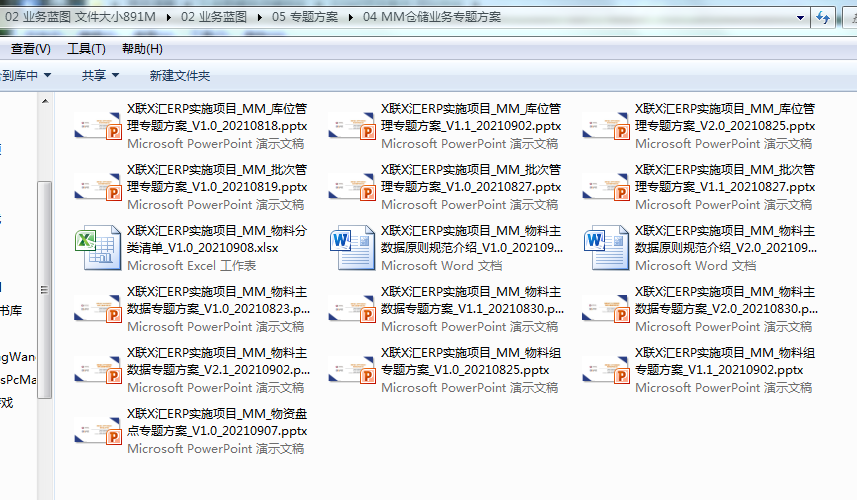Expand the breadcrumb arrow after 05 专题方案
The height and width of the screenshot is (500, 857).
352,18
